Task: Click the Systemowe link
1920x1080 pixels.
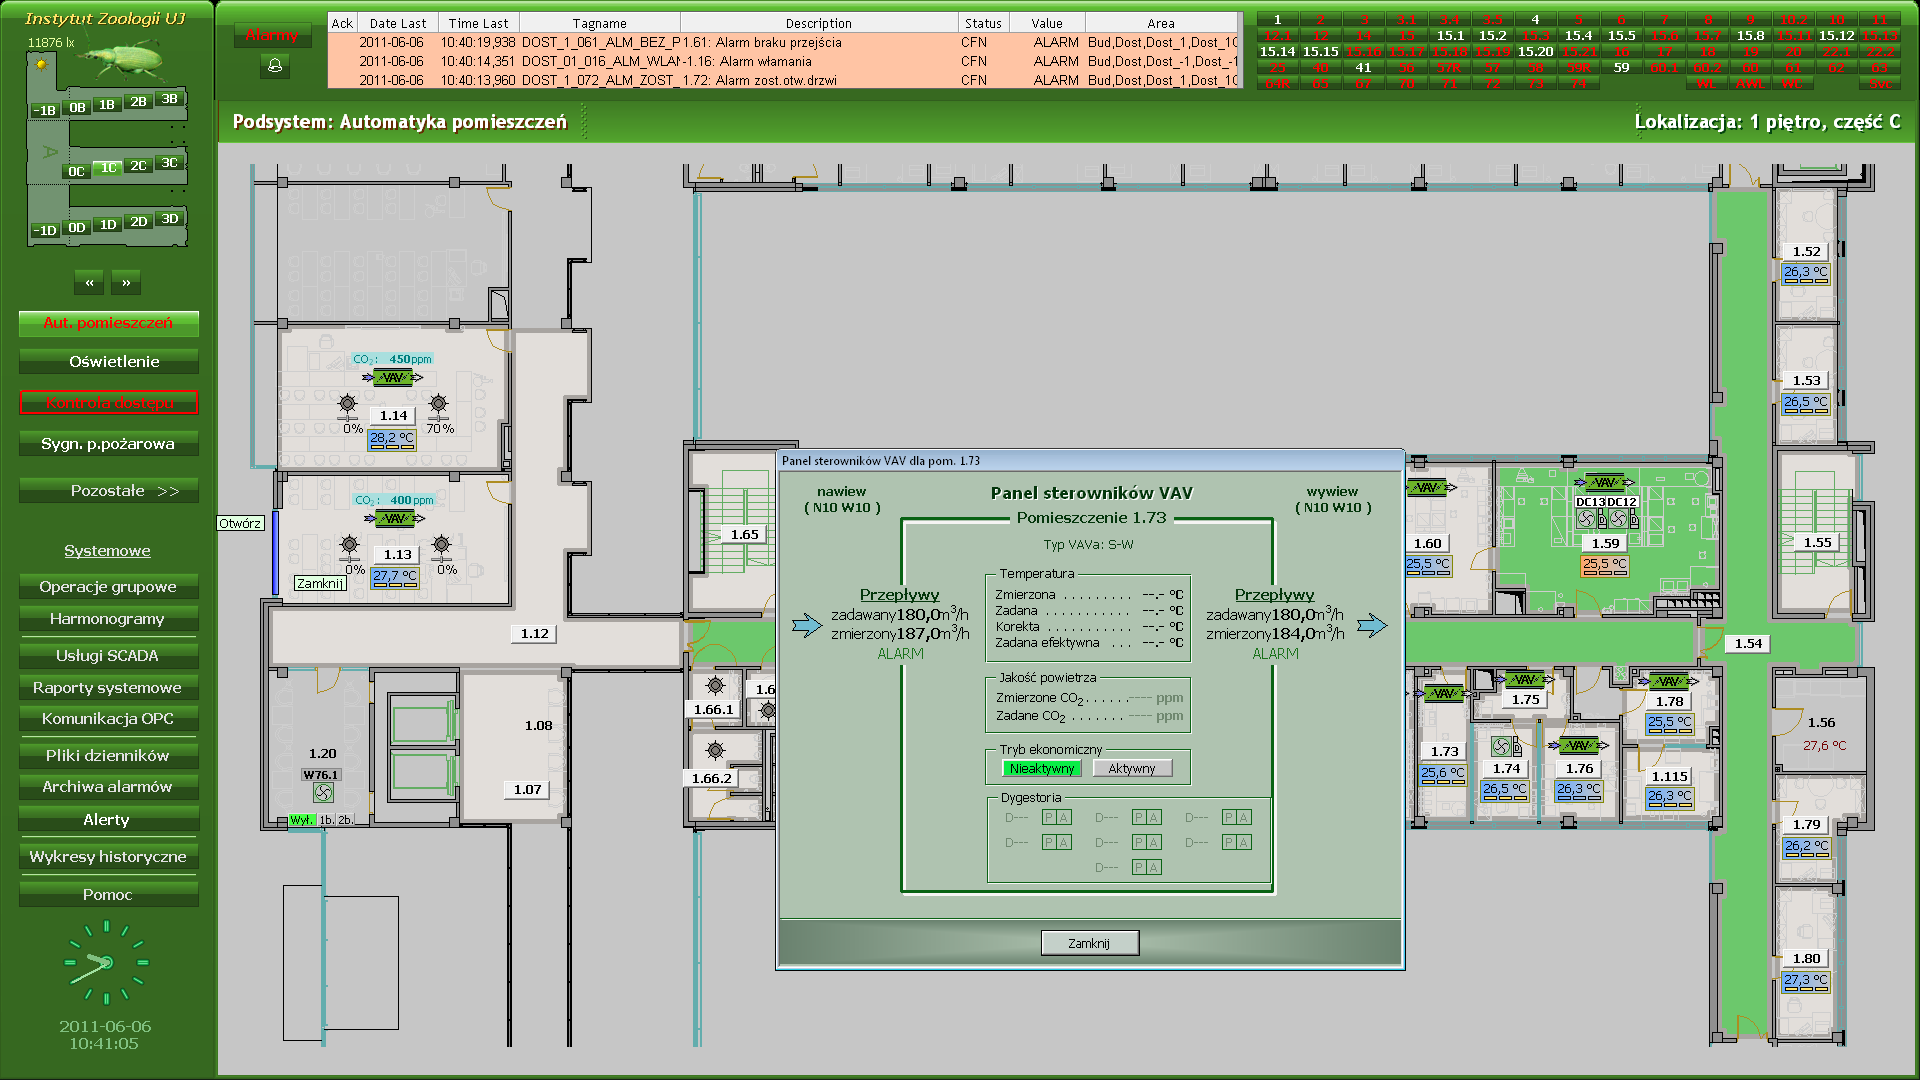Action: click(x=107, y=551)
